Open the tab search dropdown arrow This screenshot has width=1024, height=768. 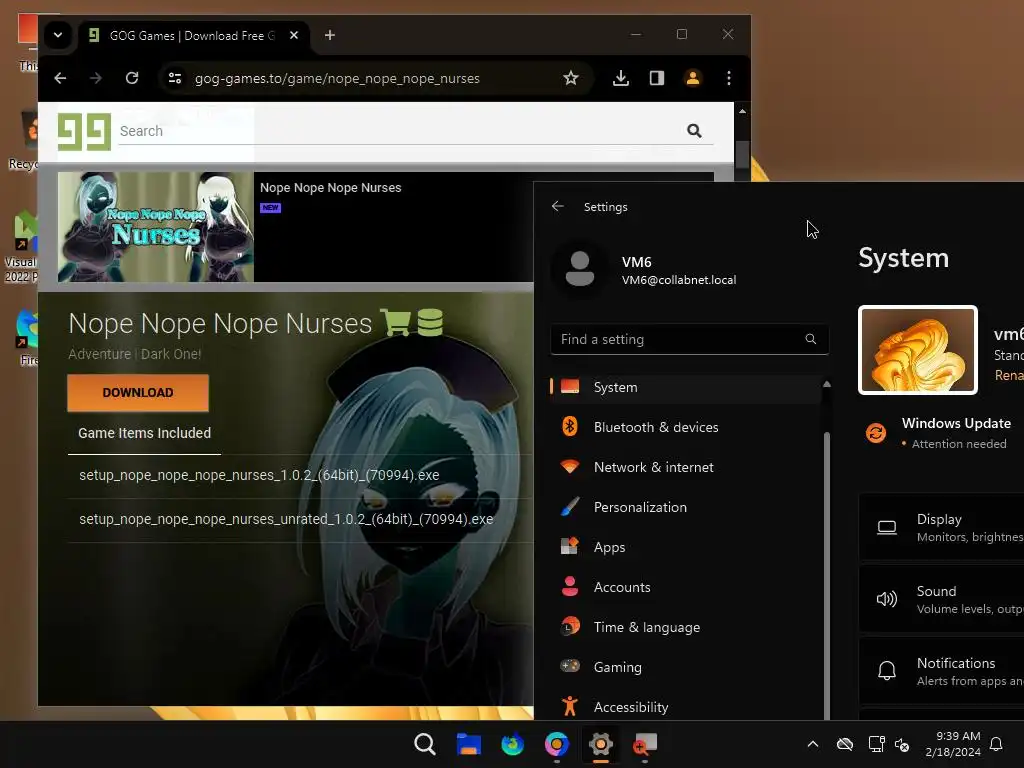[x=57, y=35]
